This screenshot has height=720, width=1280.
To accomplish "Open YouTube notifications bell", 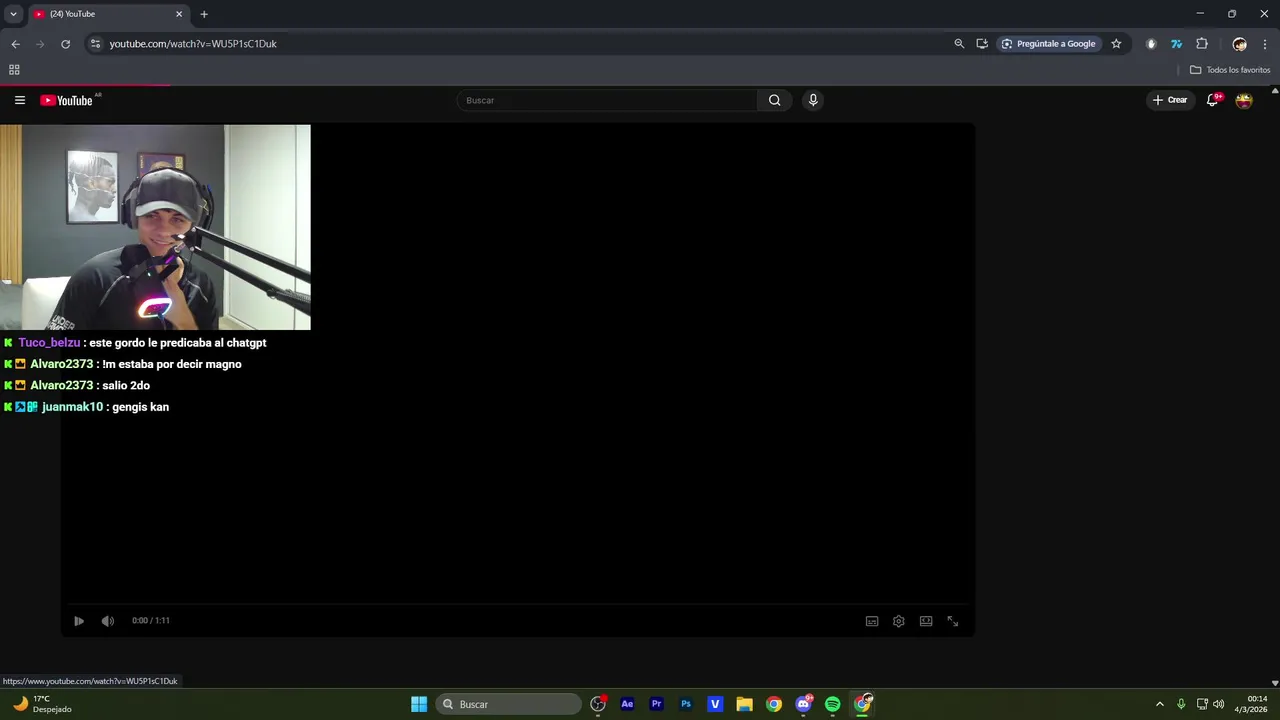I will [1213, 100].
